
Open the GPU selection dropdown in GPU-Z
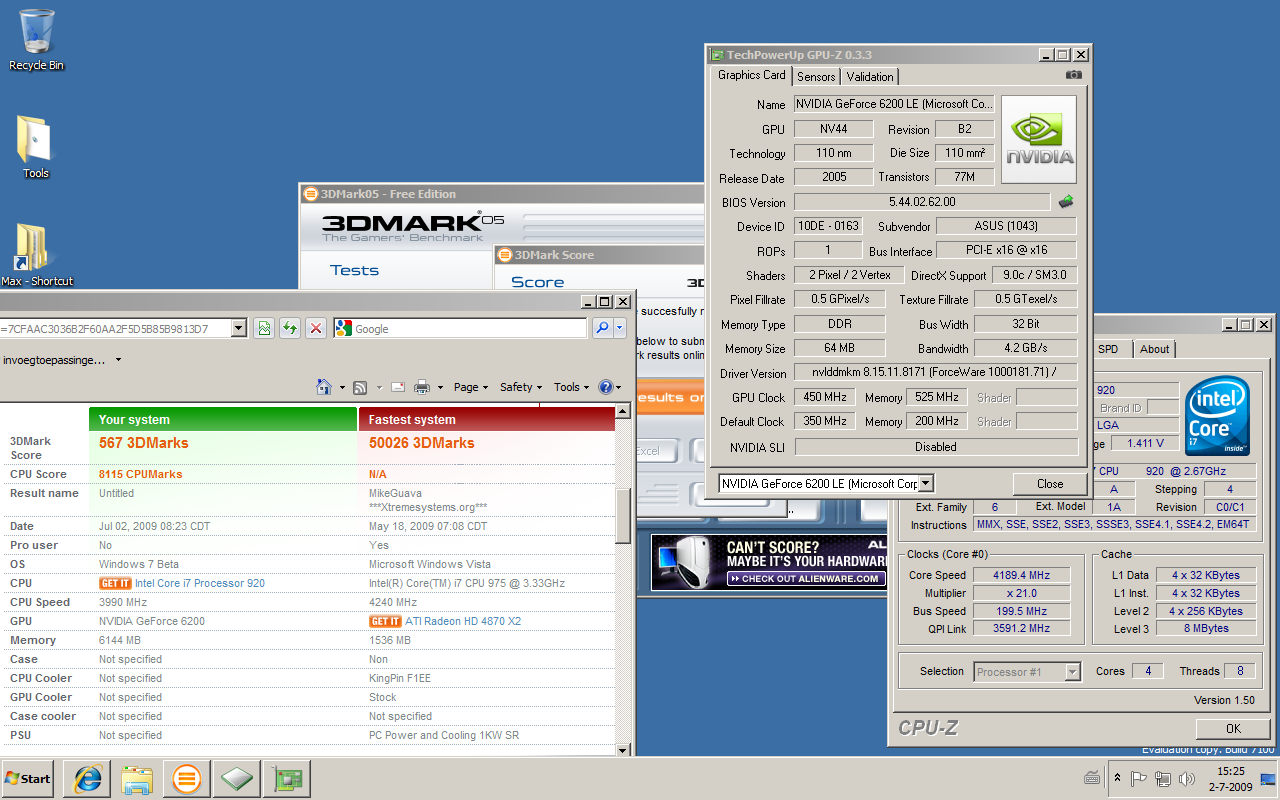click(x=925, y=484)
